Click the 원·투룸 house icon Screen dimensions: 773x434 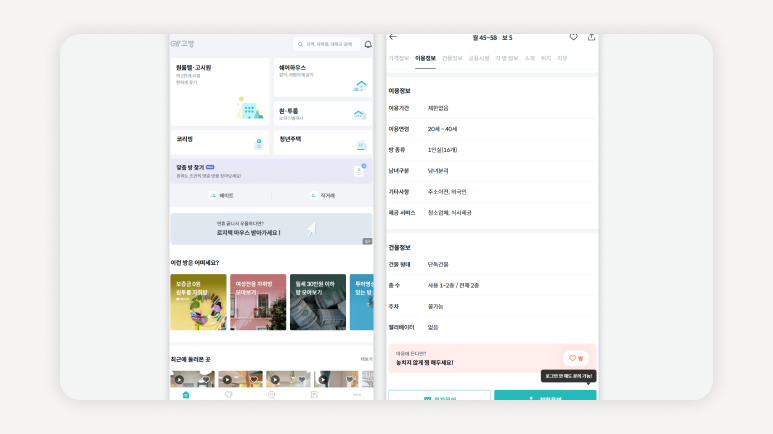359,115
